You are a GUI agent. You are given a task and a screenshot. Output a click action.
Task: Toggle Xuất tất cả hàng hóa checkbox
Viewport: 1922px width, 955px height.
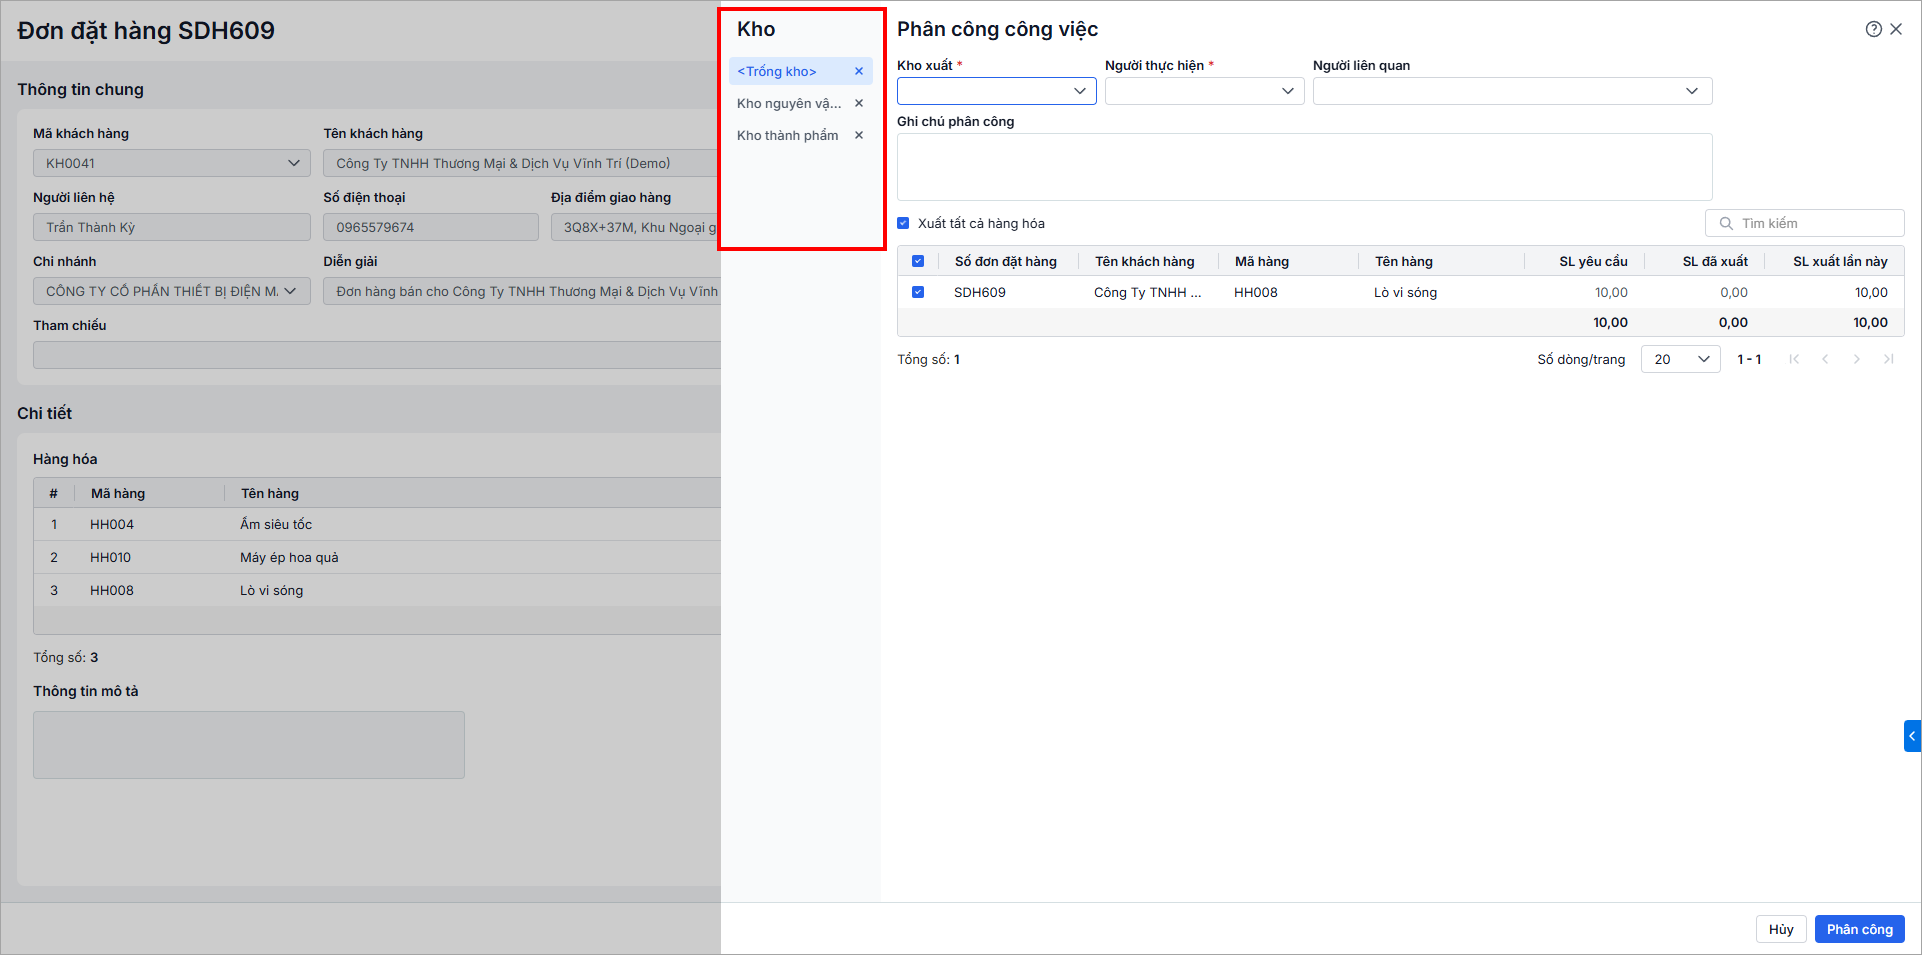[903, 223]
